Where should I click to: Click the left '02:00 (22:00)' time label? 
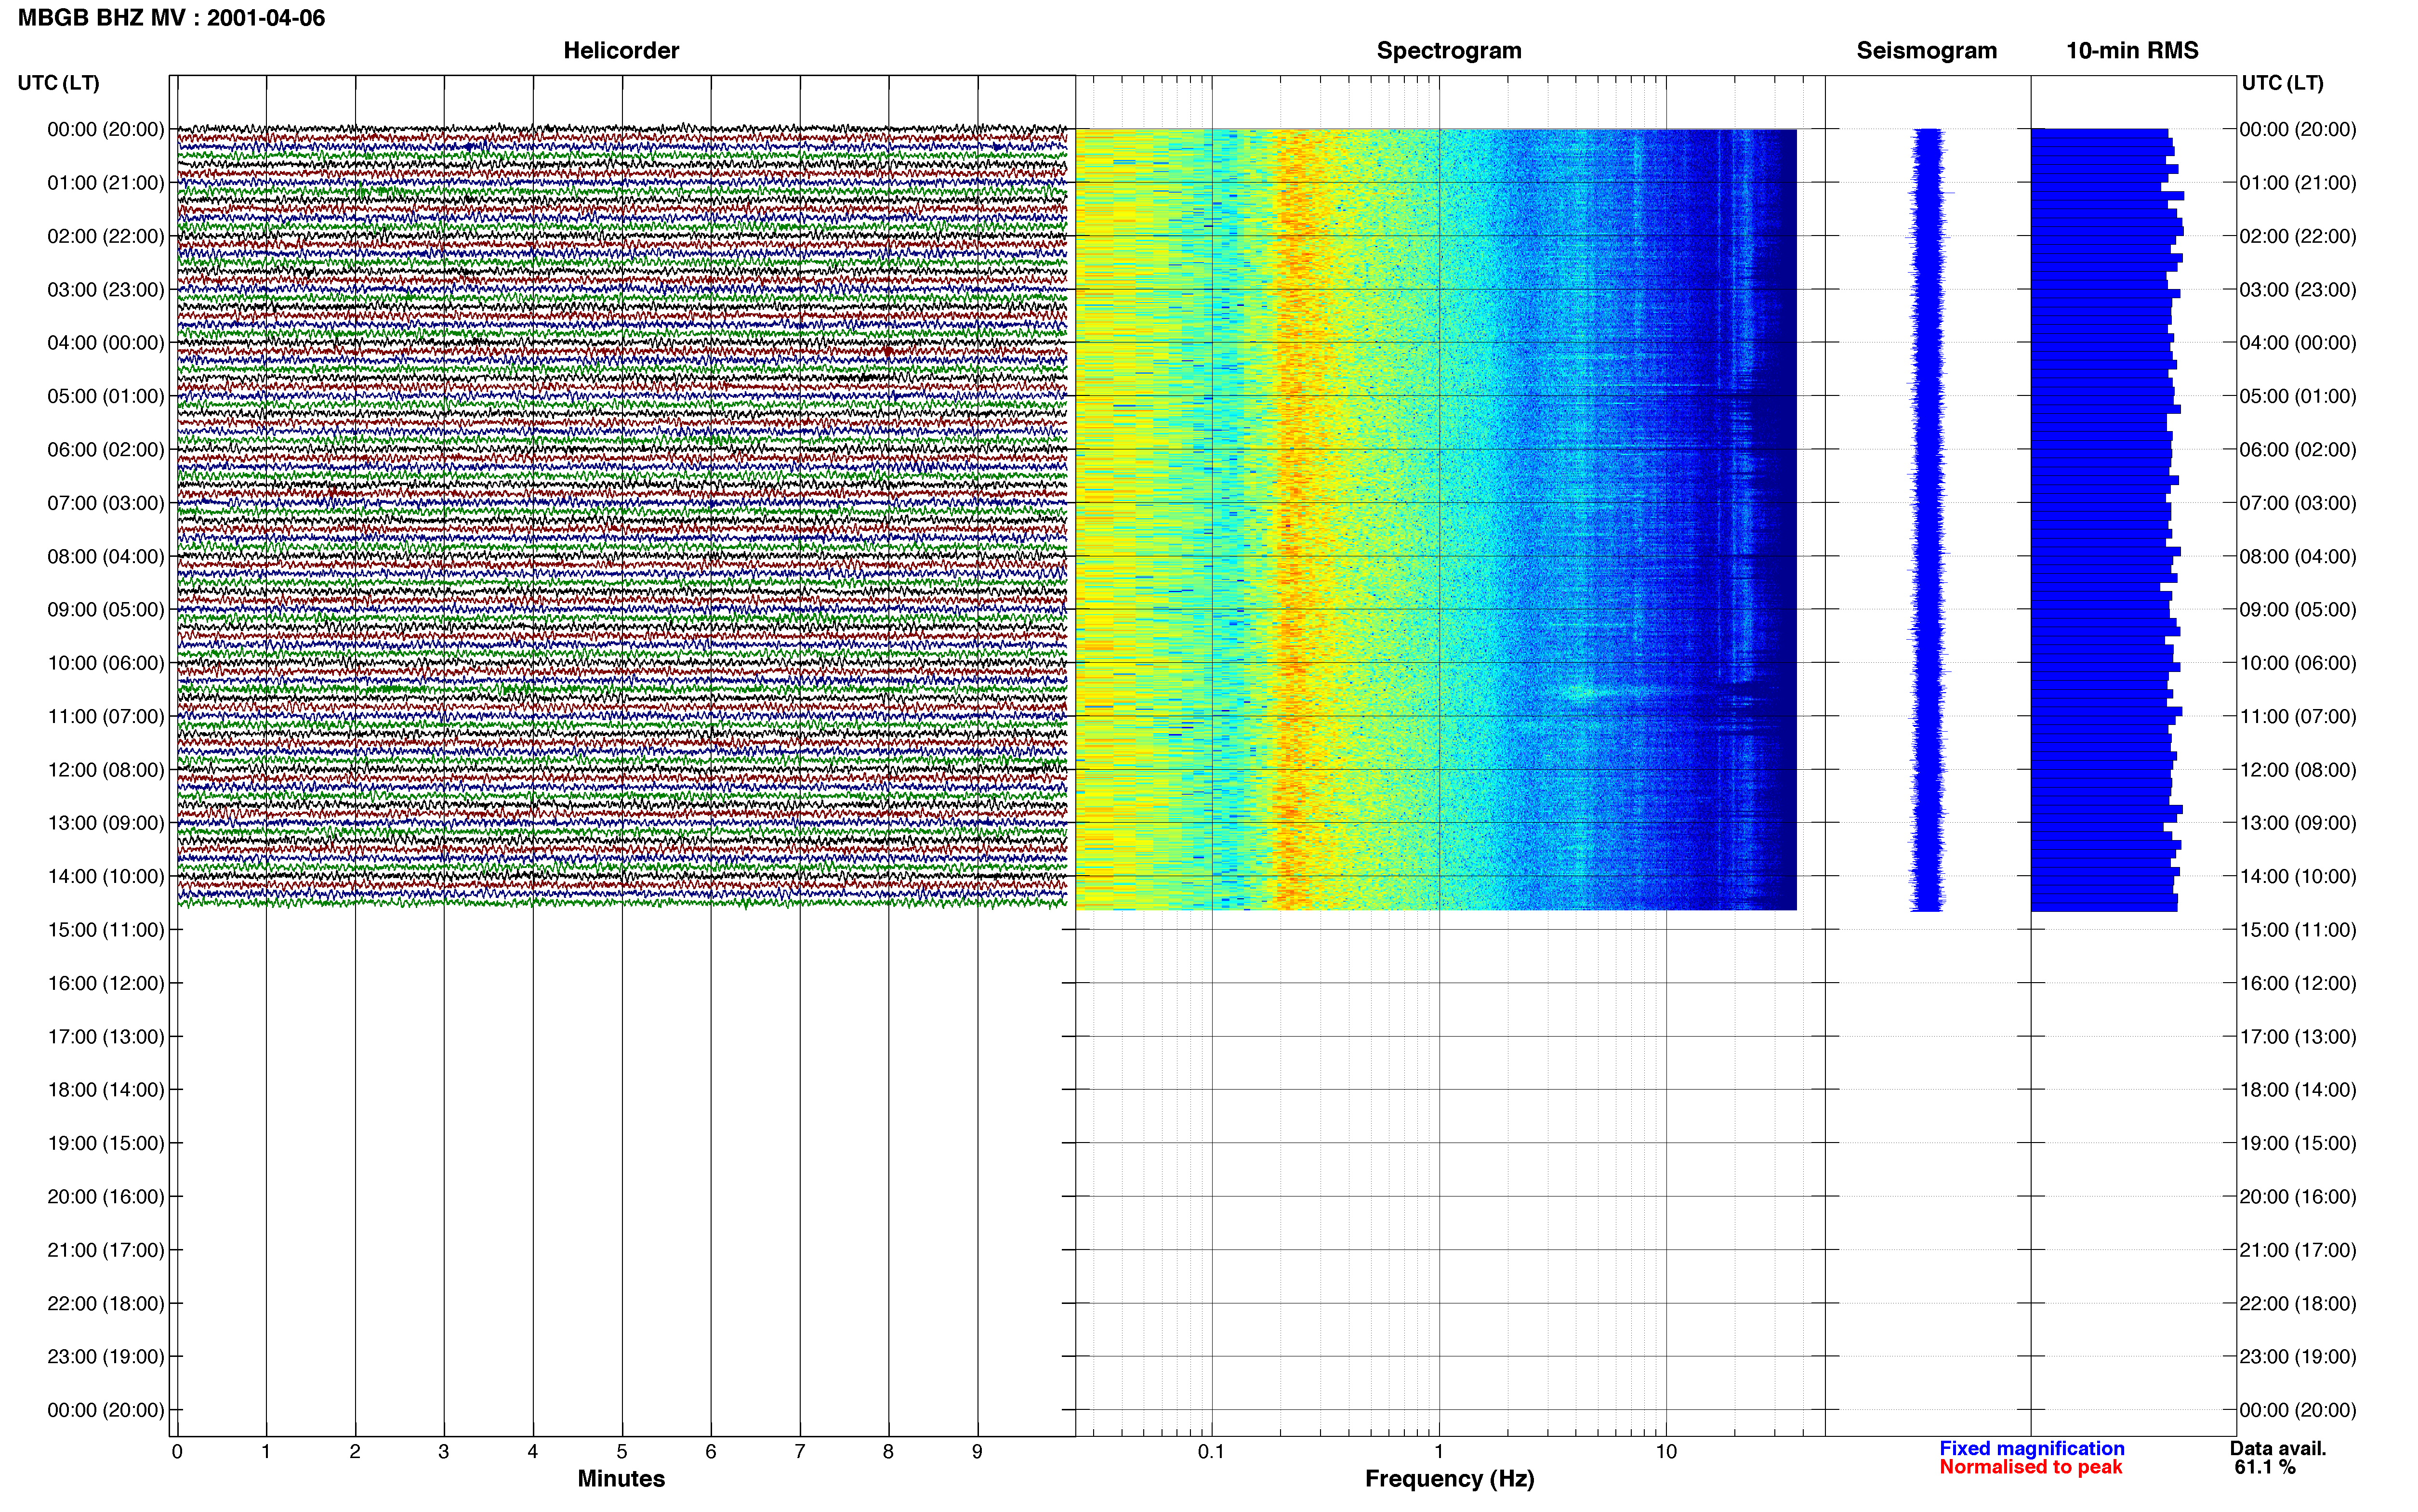(106, 236)
